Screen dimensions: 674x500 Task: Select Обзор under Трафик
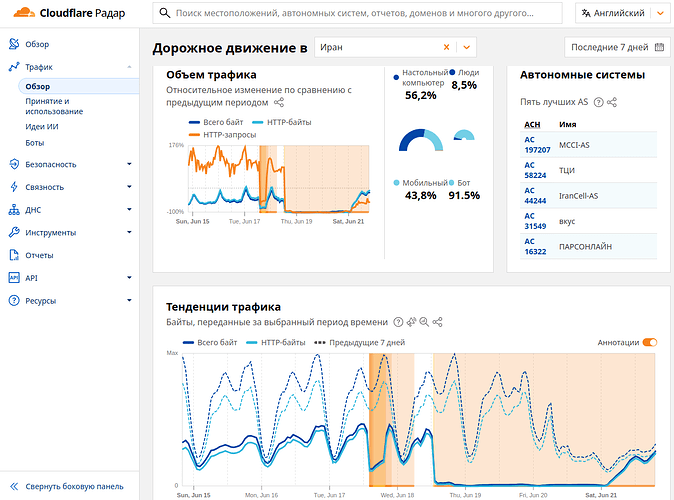(79, 86)
